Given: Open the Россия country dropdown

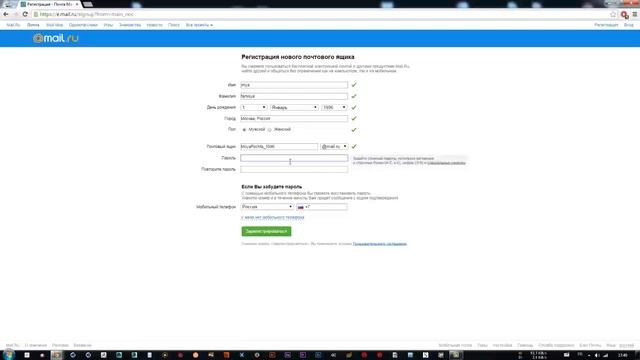Looking at the screenshot, I should coord(267,207).
